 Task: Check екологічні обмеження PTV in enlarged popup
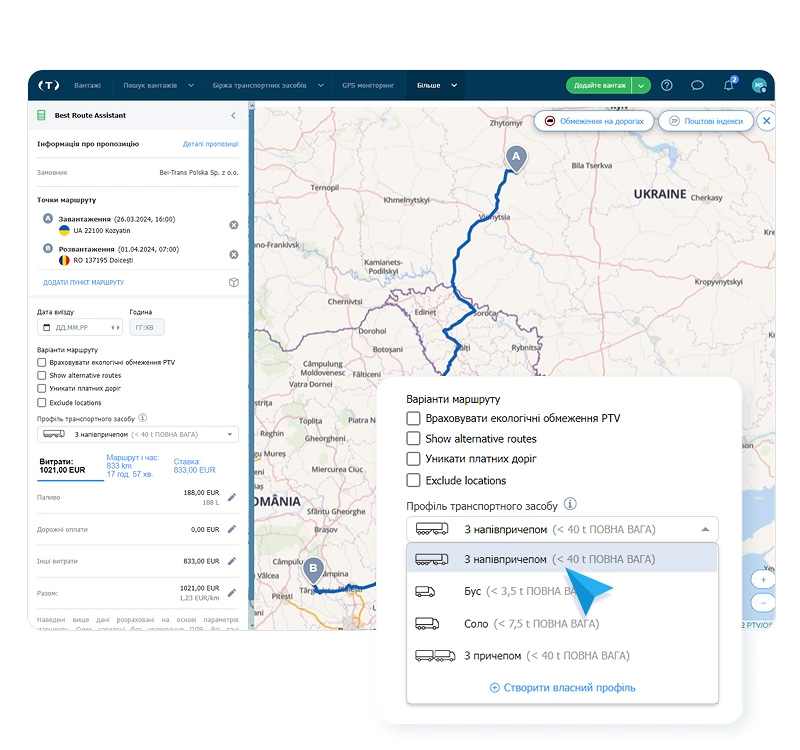(413, 418)
